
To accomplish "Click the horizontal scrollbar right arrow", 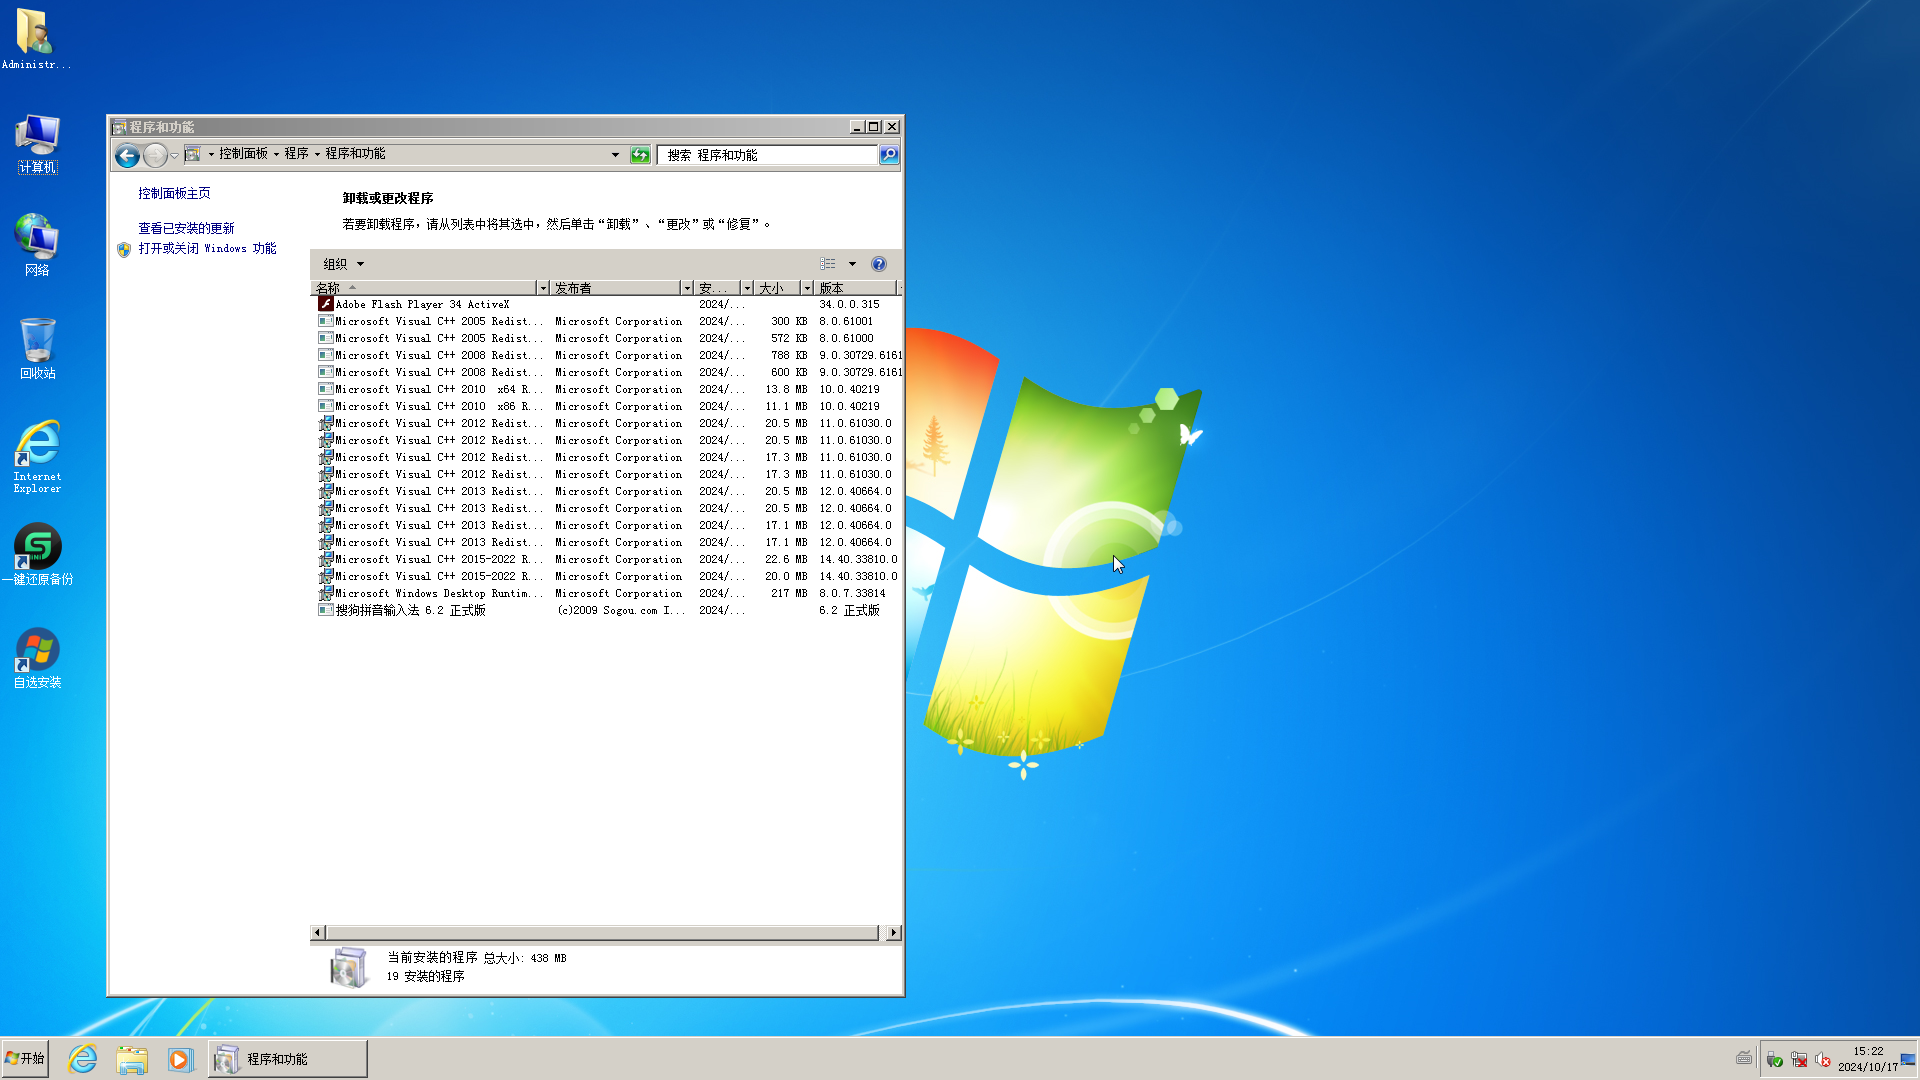I will 893,933.
